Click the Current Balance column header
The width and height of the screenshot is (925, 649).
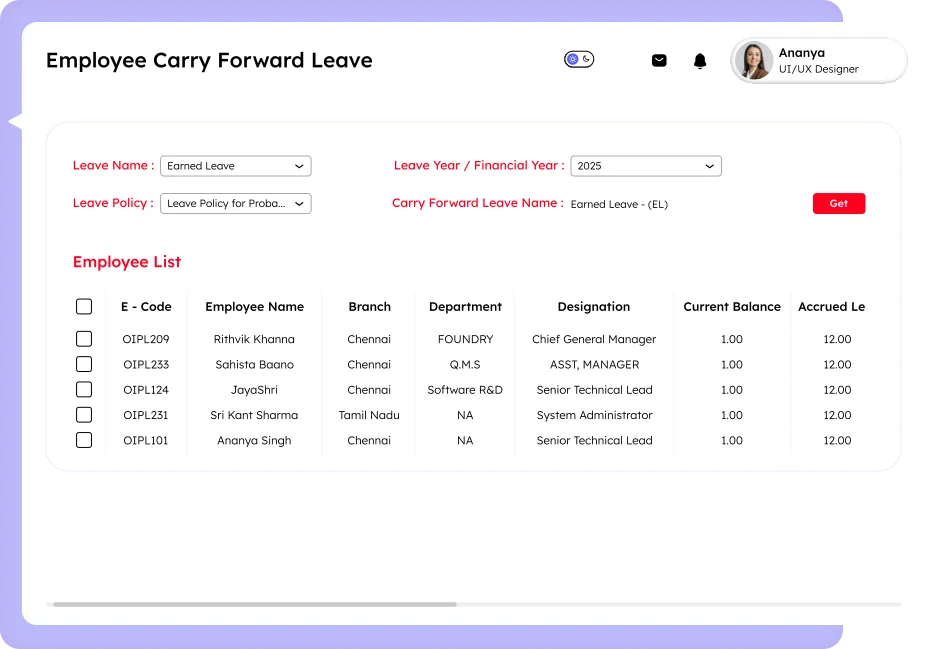coord(731,306)
